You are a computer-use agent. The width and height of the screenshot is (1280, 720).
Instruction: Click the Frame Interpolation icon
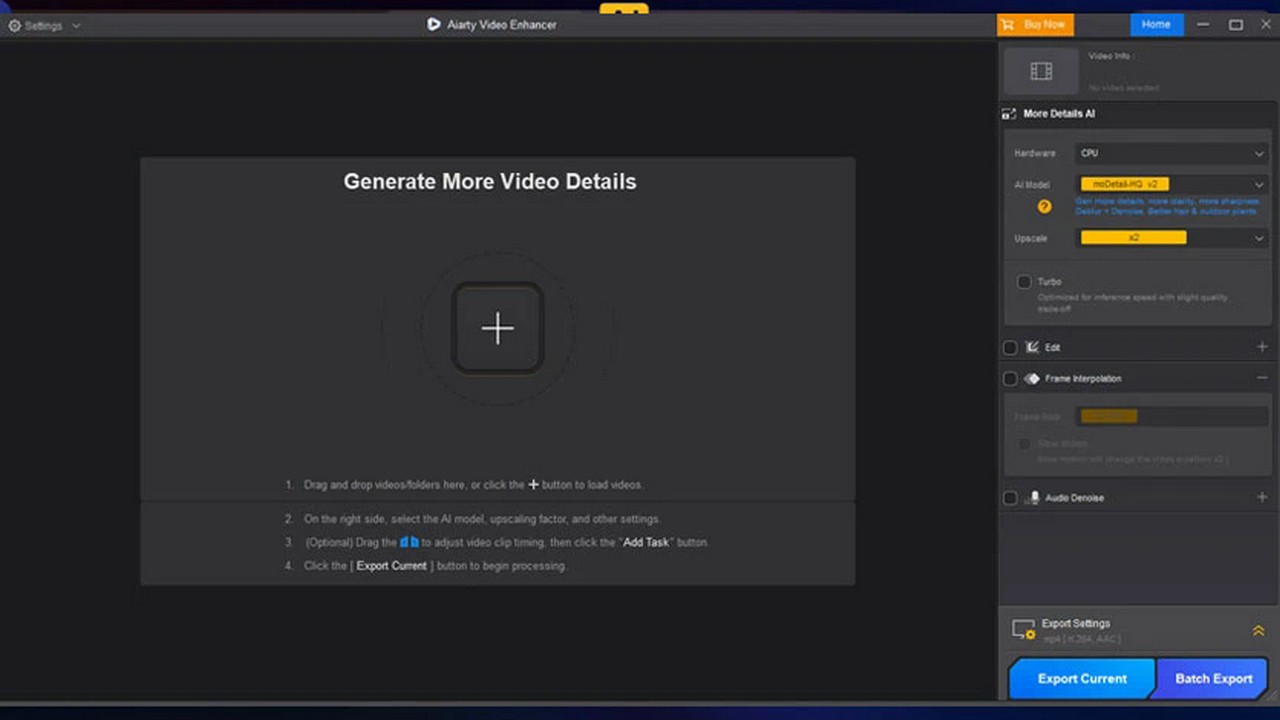(1032, 379)
